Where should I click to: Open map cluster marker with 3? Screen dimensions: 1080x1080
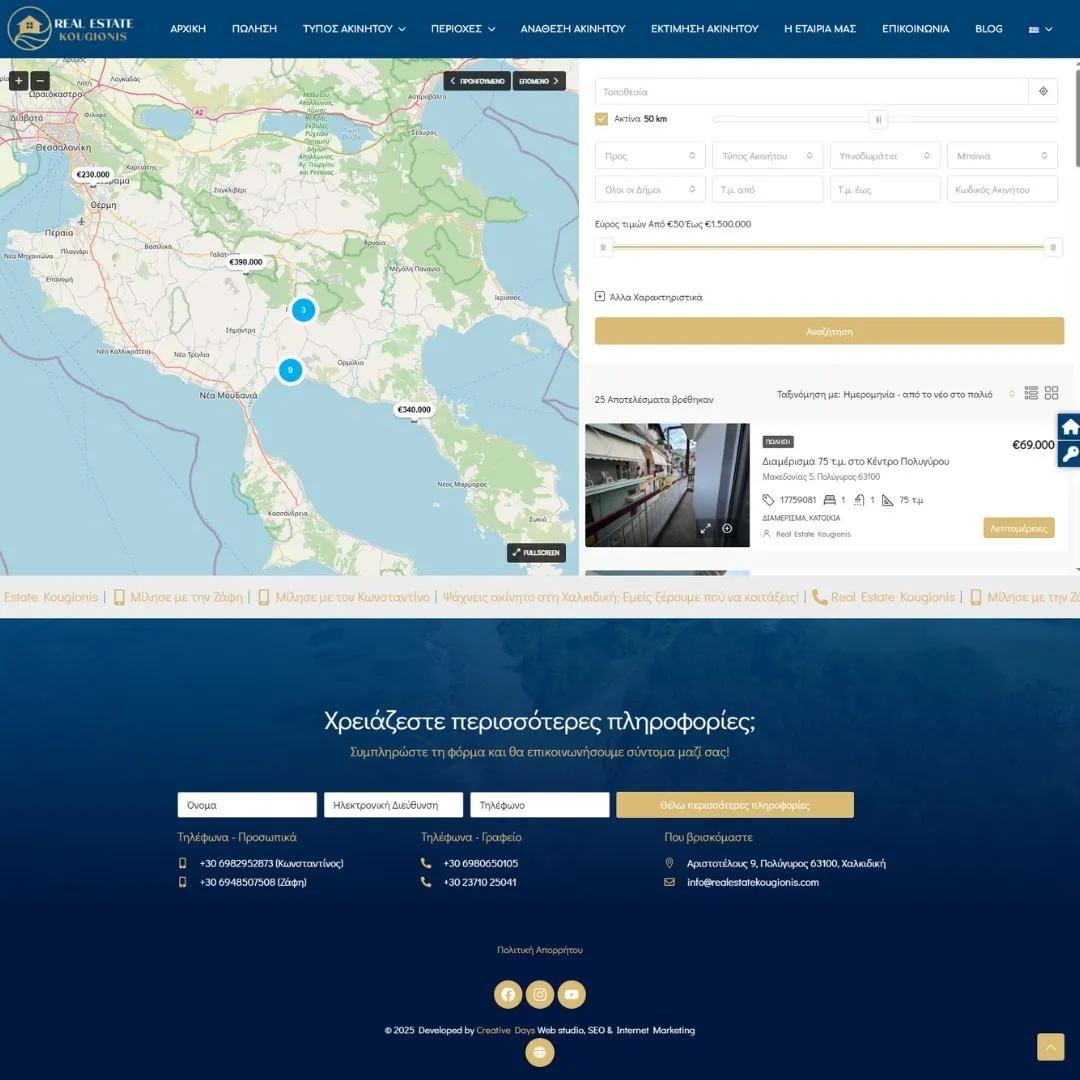click(303, 310)
